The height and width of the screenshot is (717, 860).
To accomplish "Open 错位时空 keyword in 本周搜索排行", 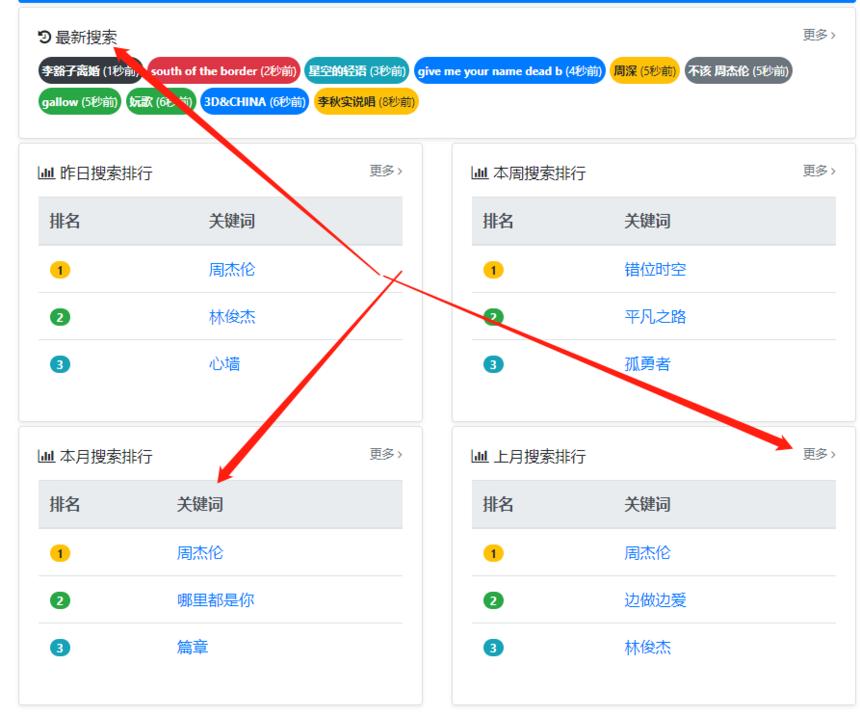I will point(655,270).
